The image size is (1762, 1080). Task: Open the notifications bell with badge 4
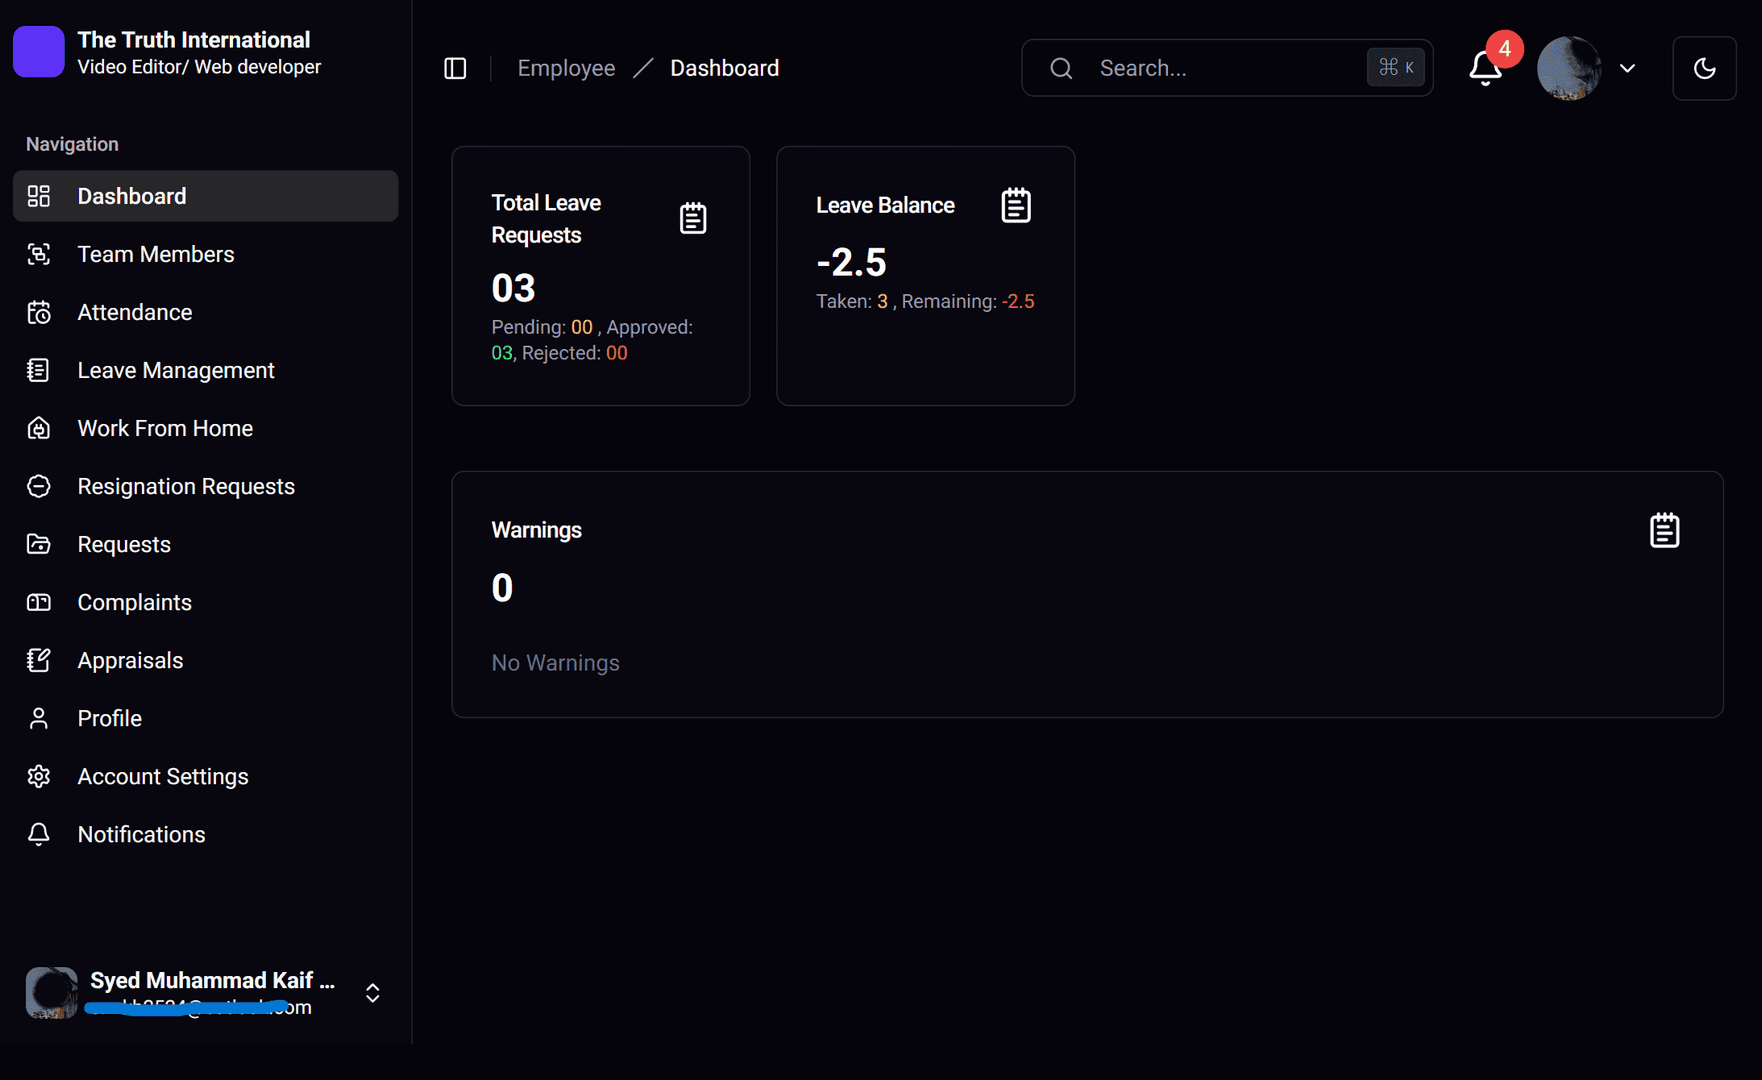click(x=1483, y=68)
